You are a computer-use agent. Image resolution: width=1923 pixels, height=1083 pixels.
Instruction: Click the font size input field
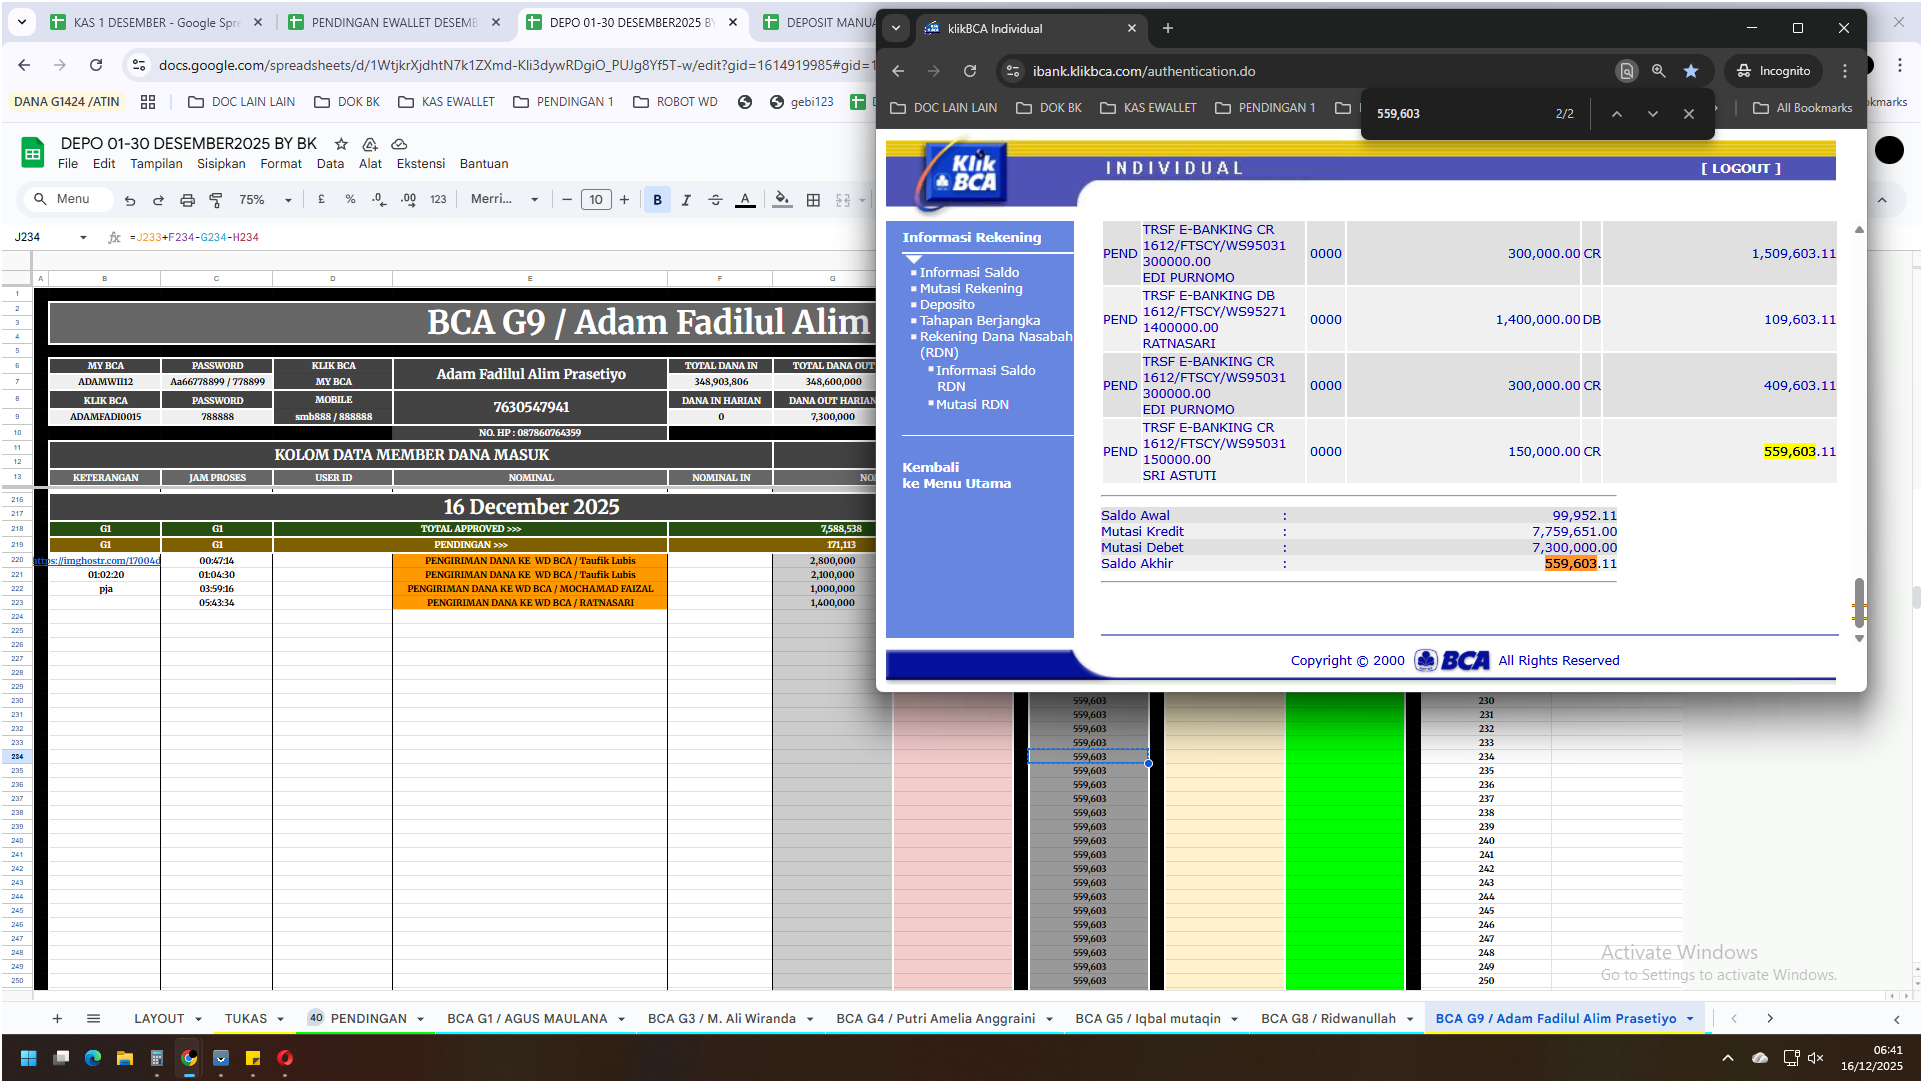[596, 200]
